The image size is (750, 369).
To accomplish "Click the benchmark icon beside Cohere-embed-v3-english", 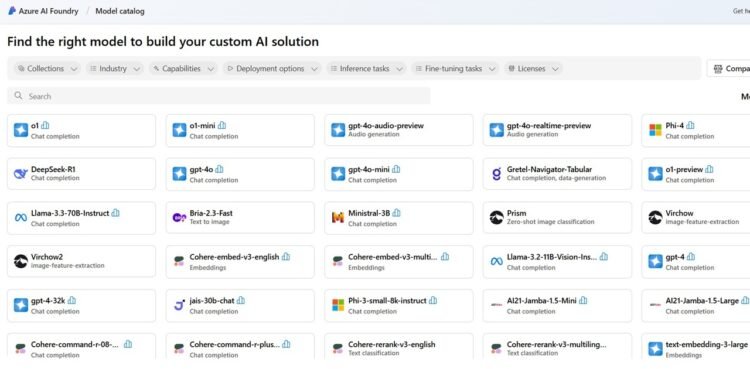I will coord(286,257).
